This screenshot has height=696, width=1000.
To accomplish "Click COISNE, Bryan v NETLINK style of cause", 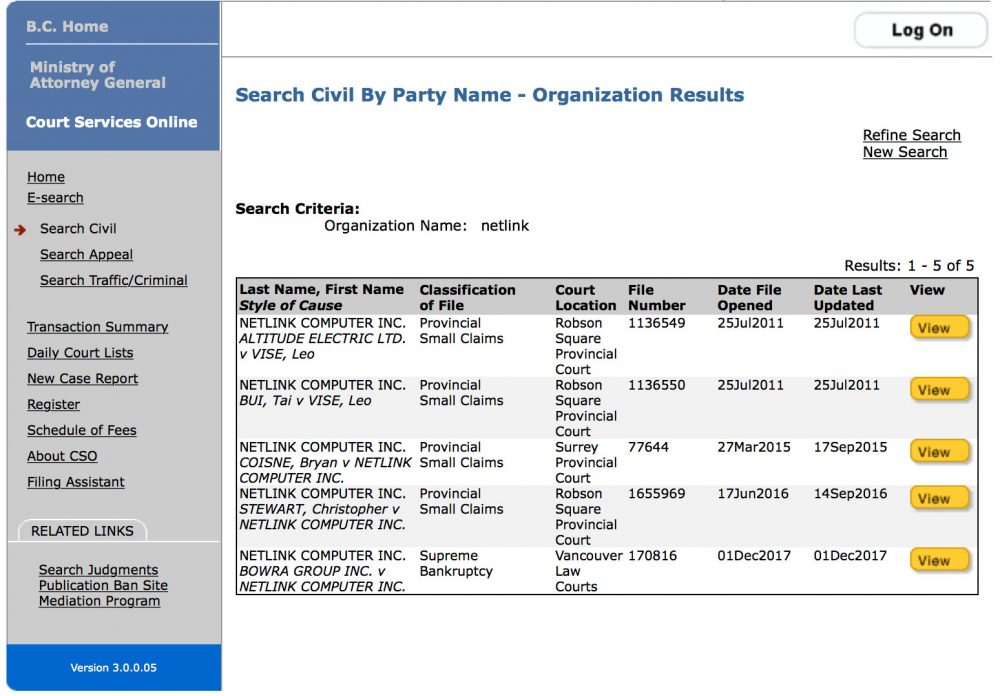I will pos(325,470).
